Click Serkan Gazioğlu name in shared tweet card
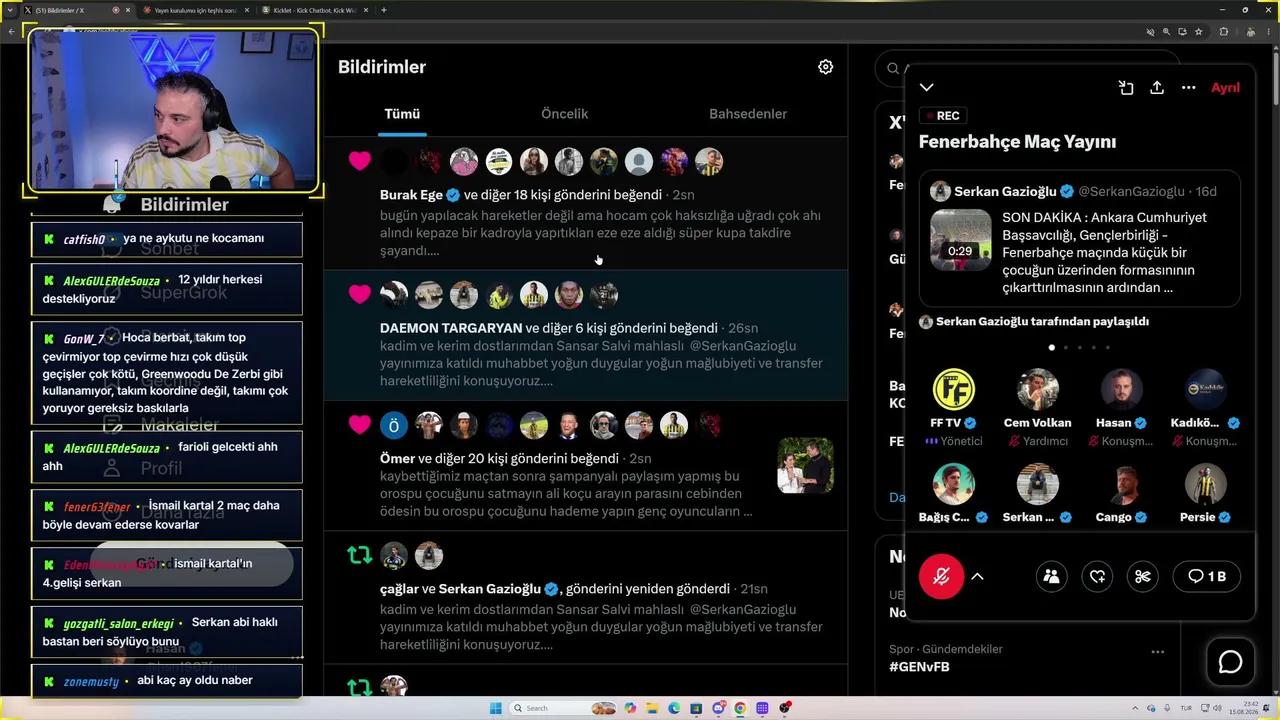Screen dimensions: 1280x720 [1005, 191]
